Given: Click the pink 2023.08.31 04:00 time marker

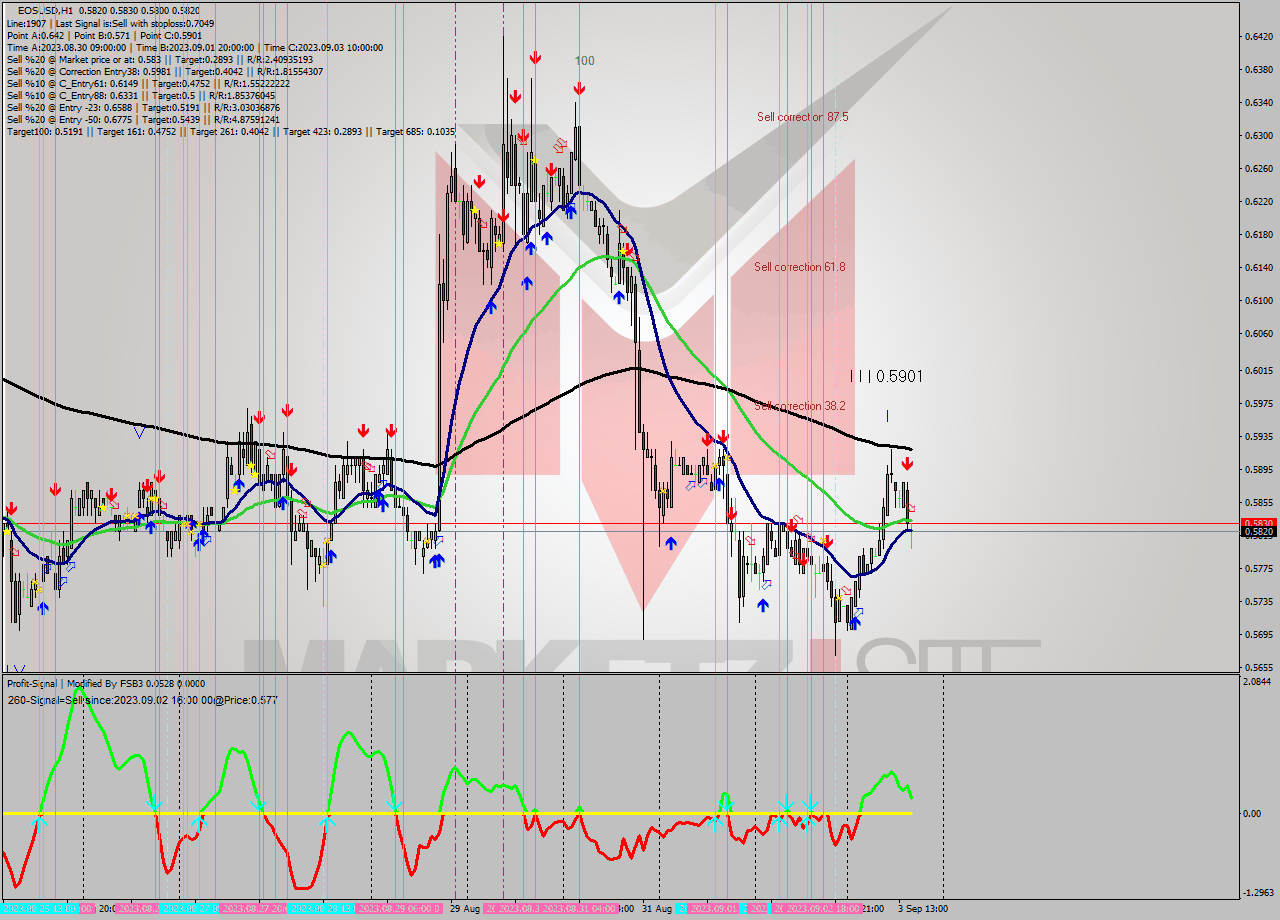Looking at the screenshot, I should tap(580, 908).
